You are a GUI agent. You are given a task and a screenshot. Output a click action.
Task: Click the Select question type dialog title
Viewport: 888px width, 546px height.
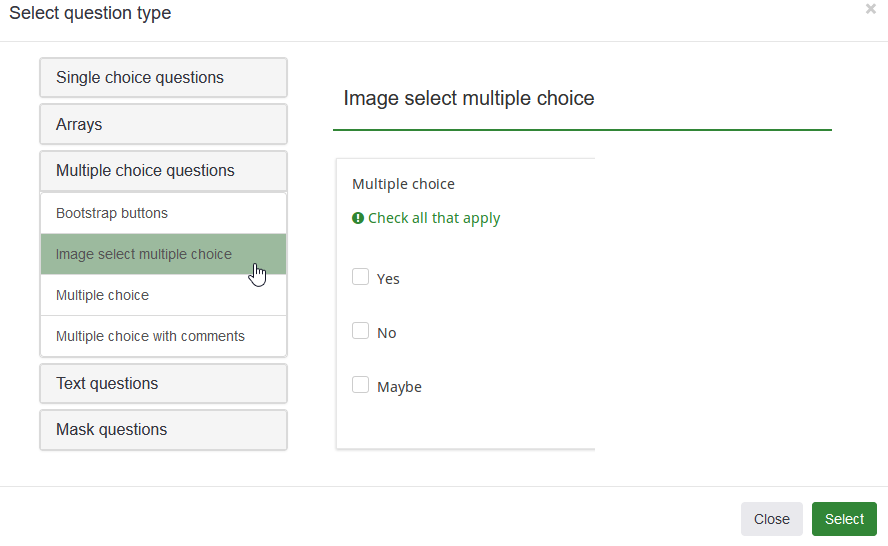pos(90,13)
